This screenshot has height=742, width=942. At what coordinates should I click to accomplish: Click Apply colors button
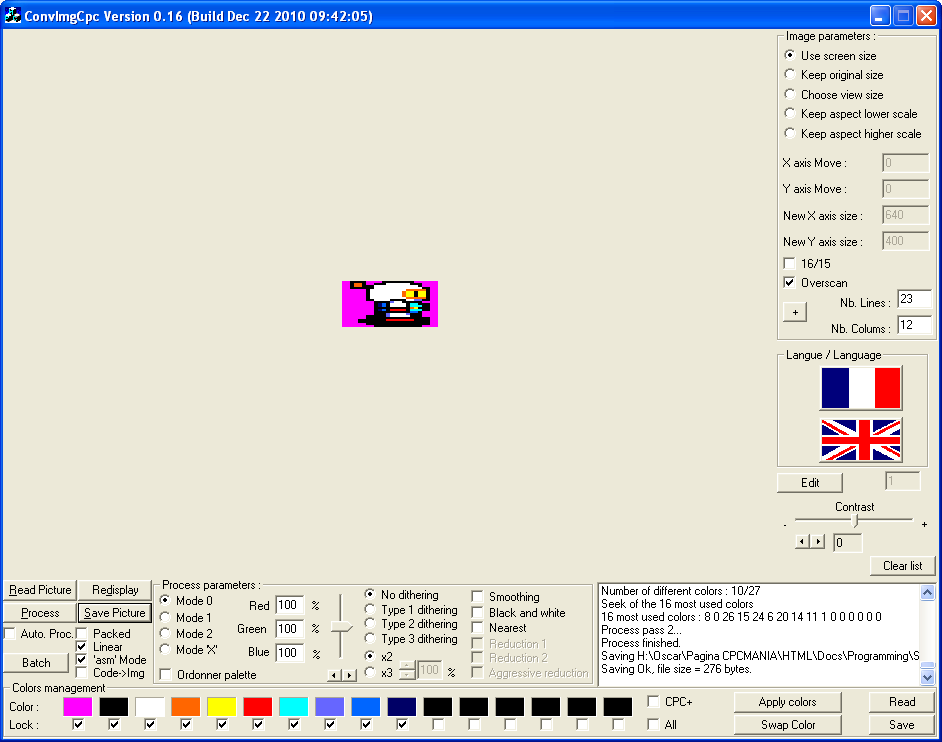(787, 702)
